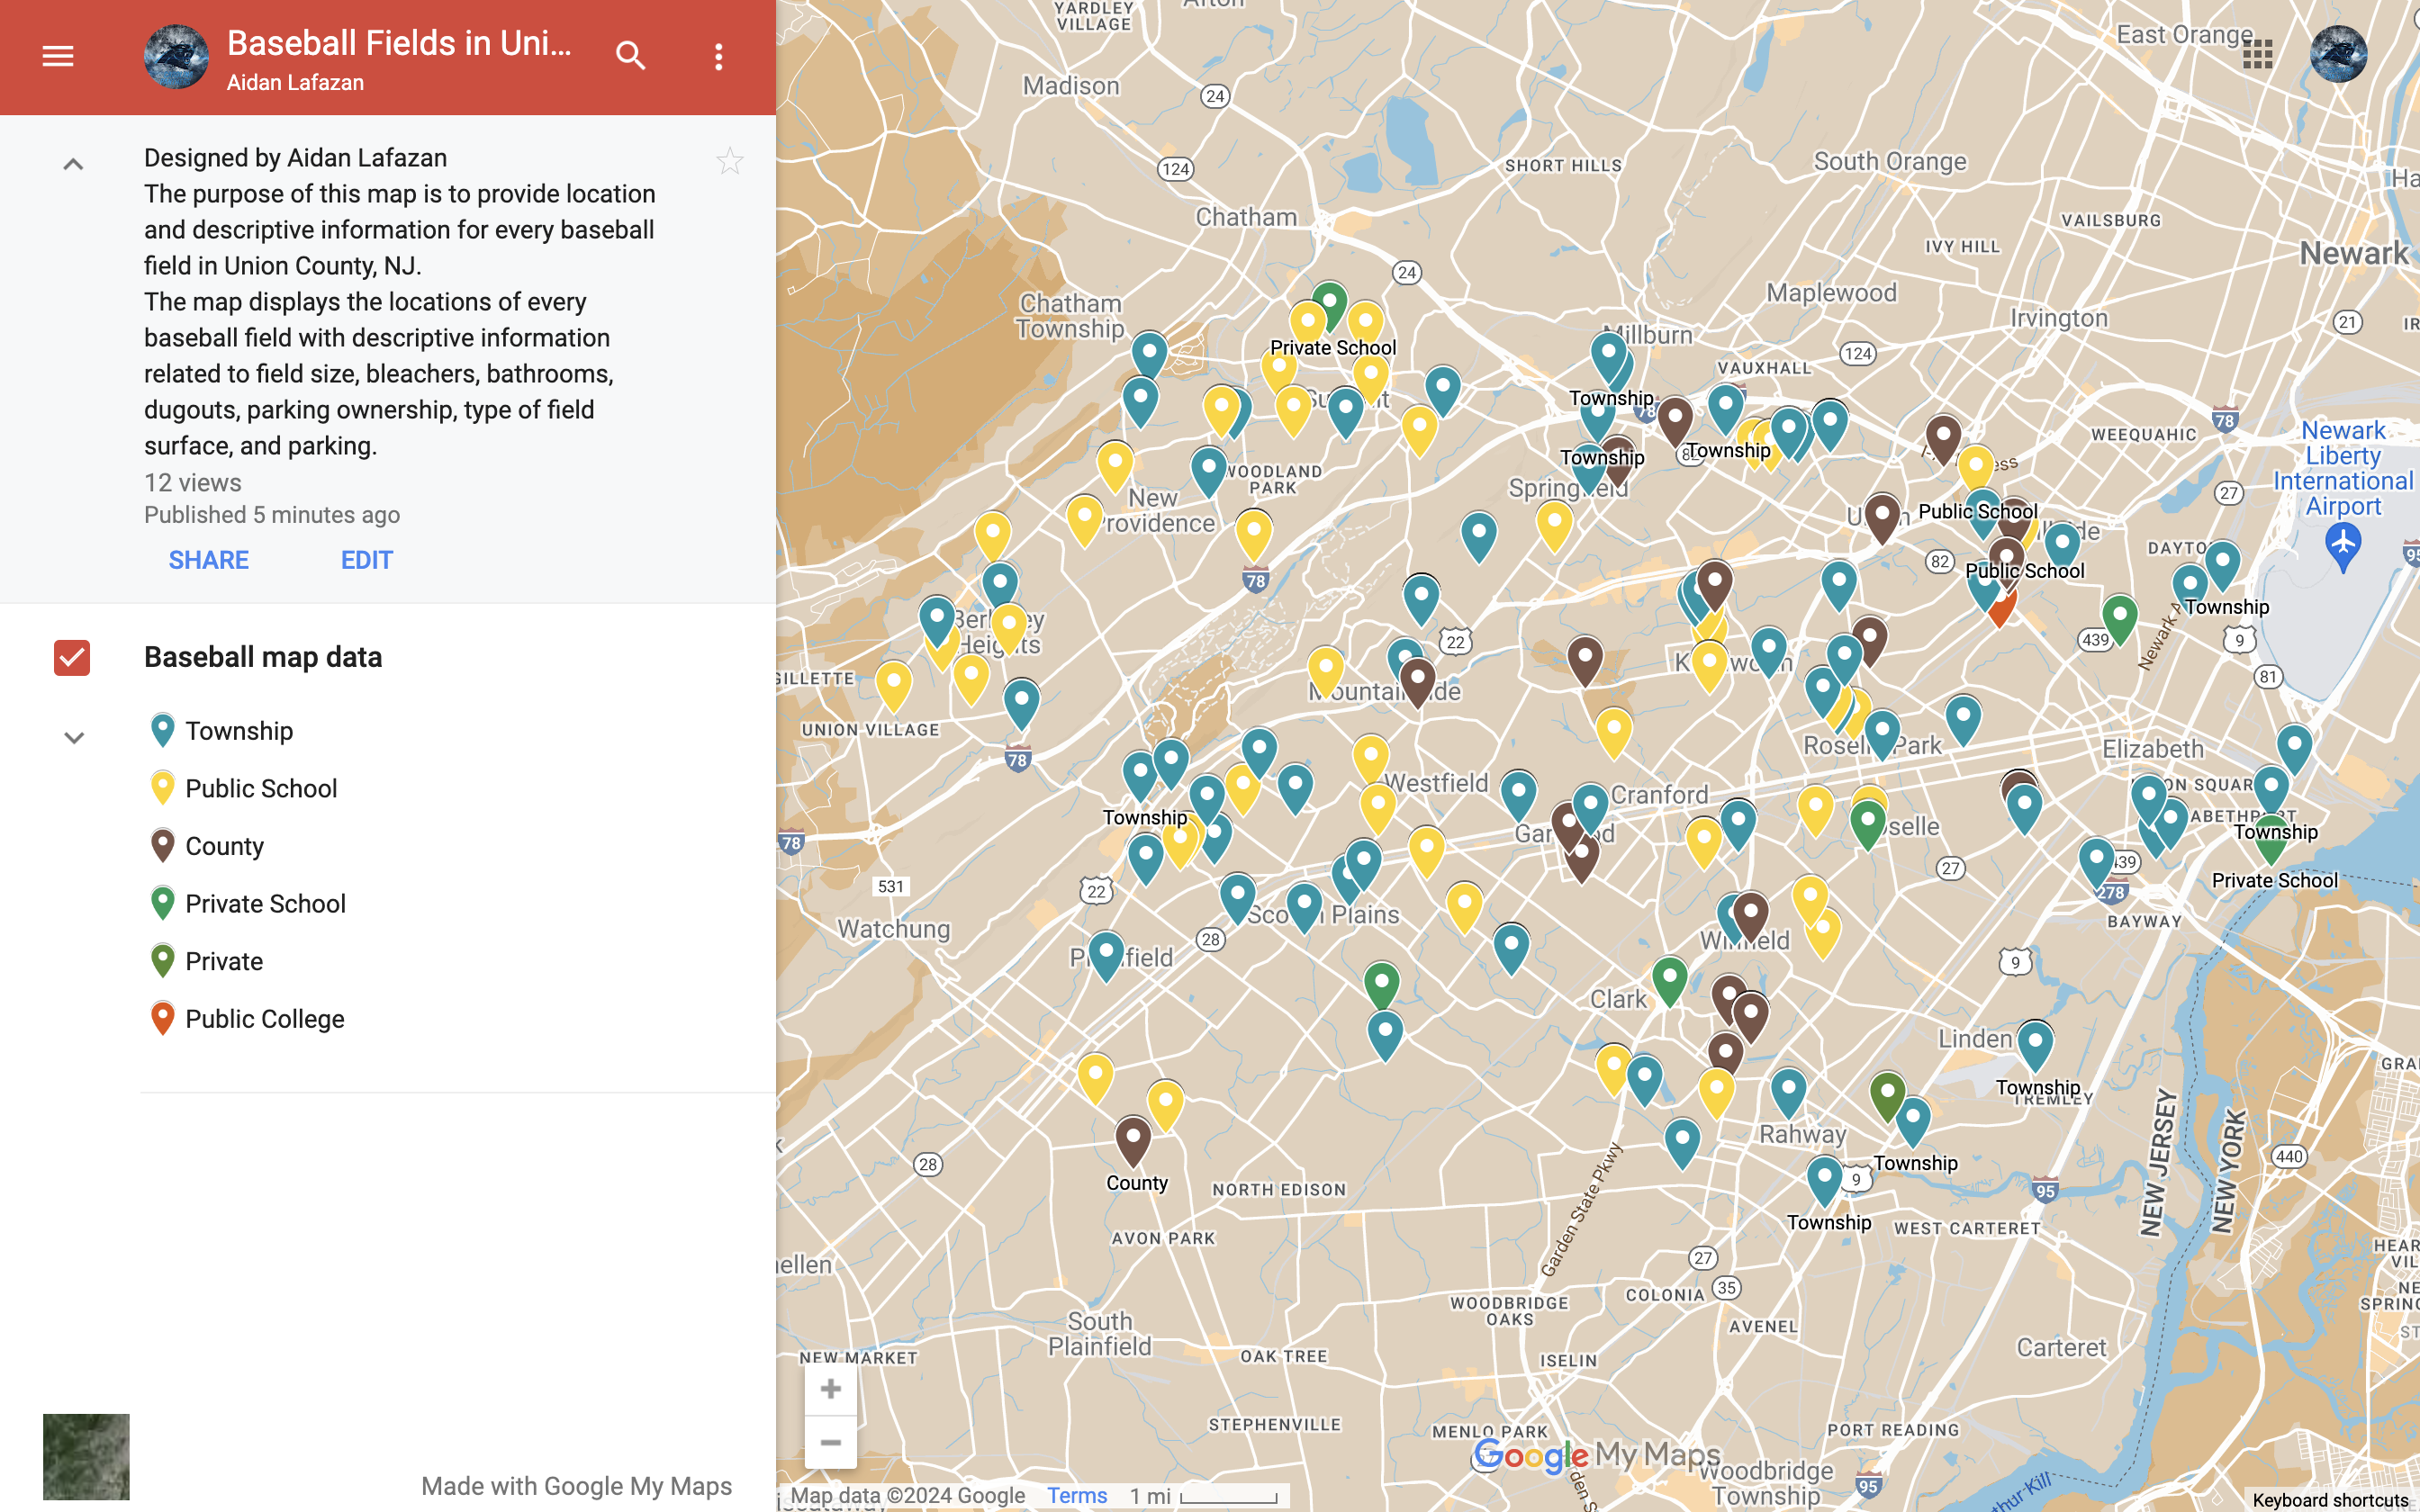Uncheck the Baseball map data layer
The height and width of the screenshot is (1512, 2420).
pyautogui.click(x=70, y=657)
